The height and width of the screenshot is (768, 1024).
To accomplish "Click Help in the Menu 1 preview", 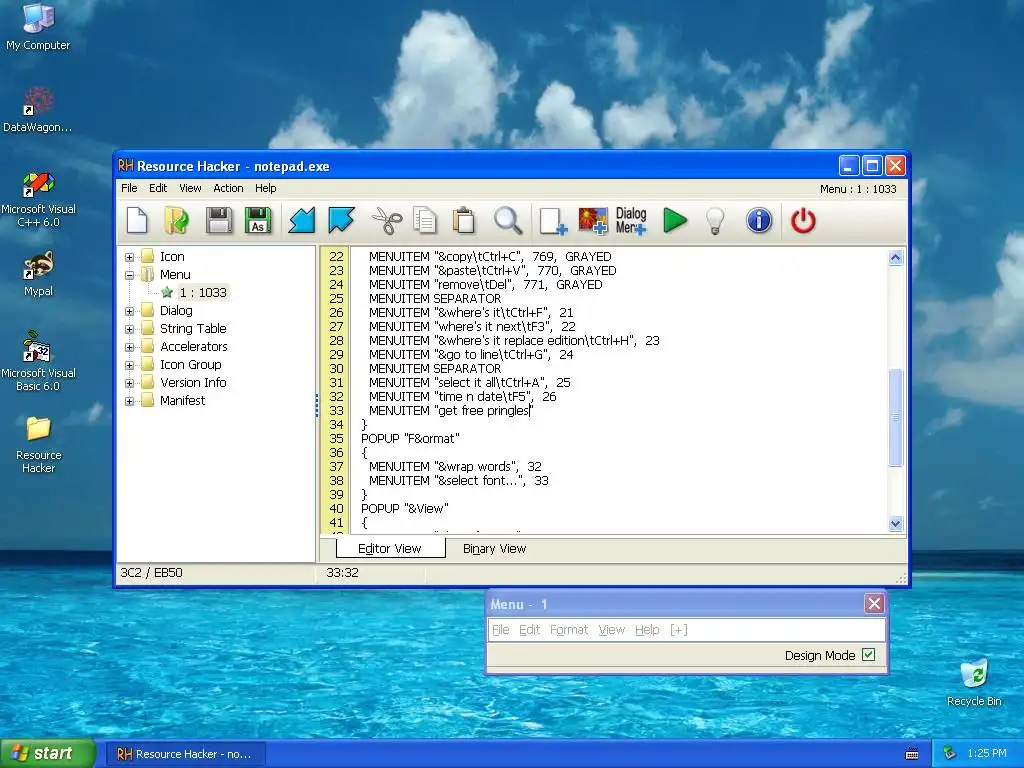I will coord(647,630).
